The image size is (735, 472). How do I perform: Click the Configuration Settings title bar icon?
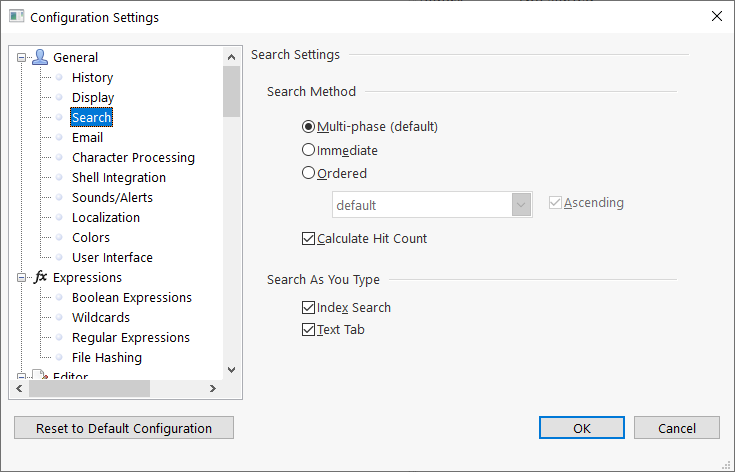click(16, 16)
